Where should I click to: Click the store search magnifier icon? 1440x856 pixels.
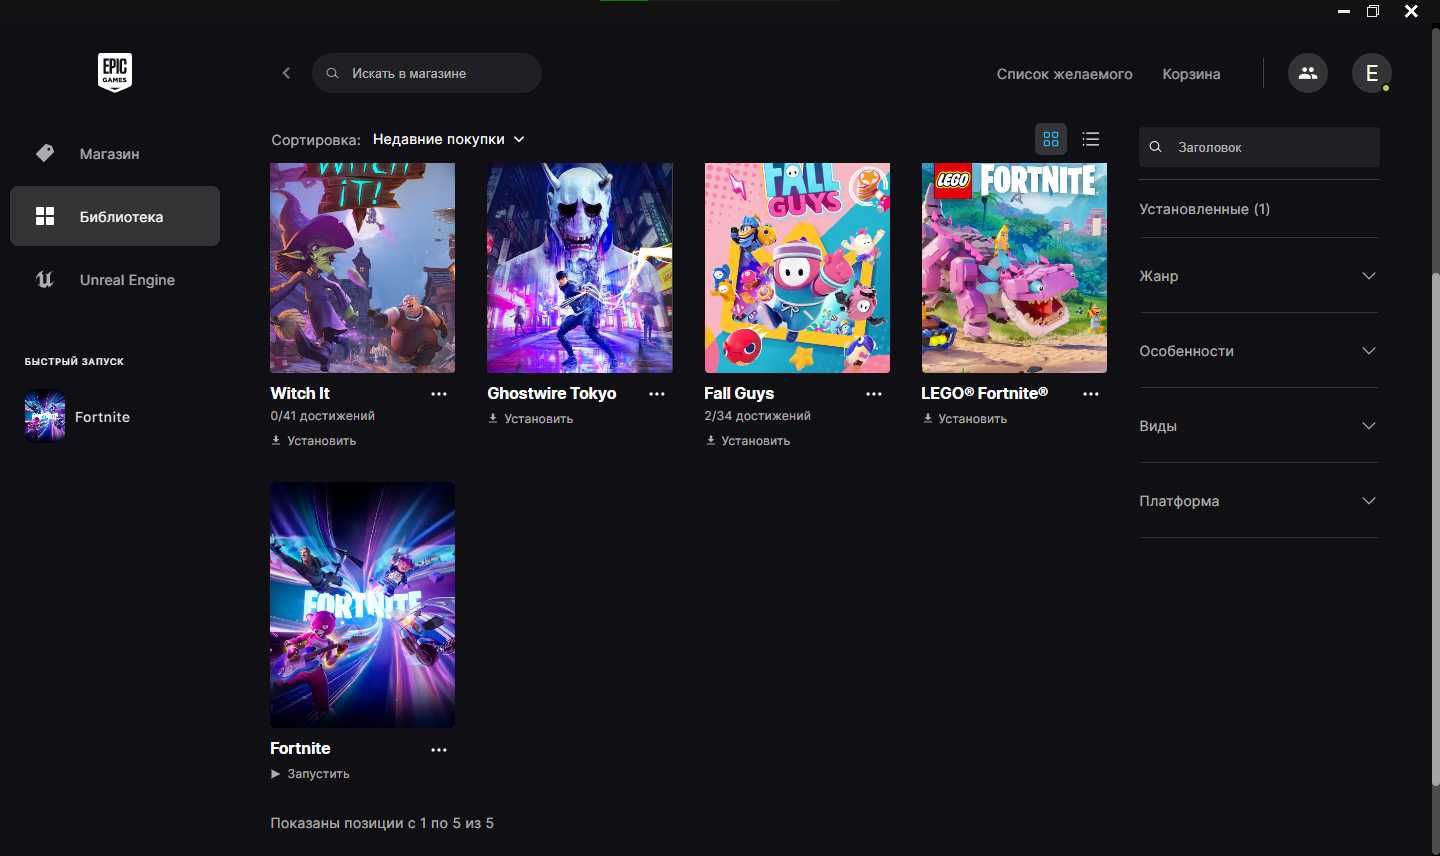[x=333, y=73]
